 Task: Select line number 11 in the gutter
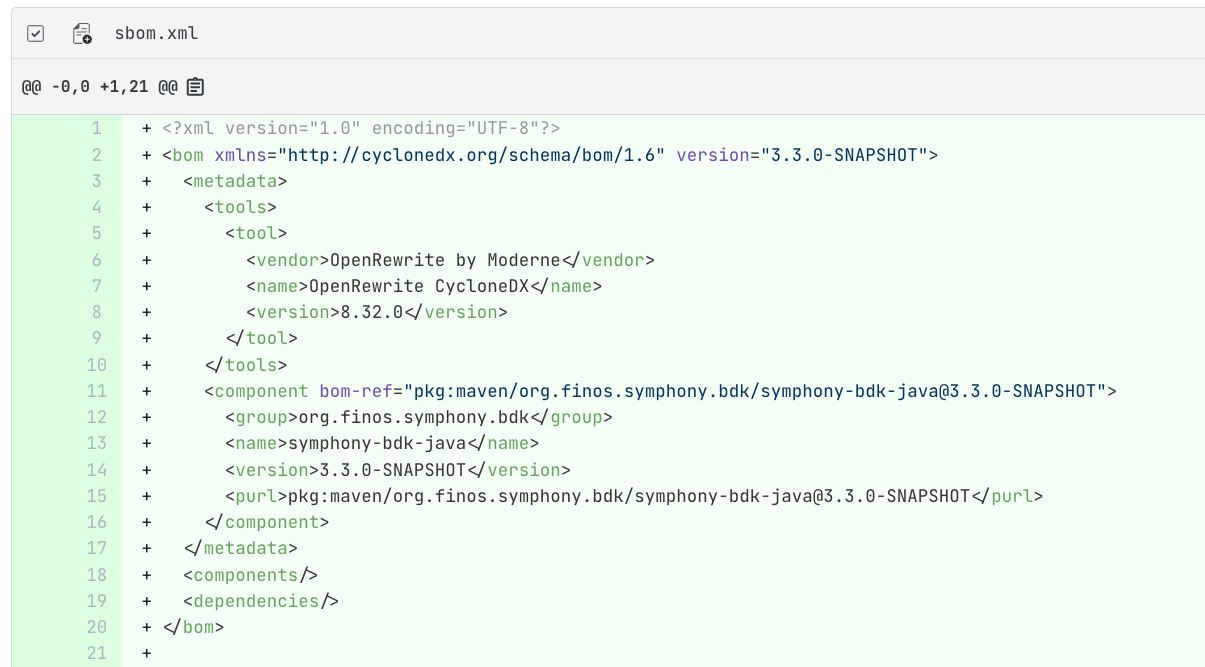click(96, 391)
